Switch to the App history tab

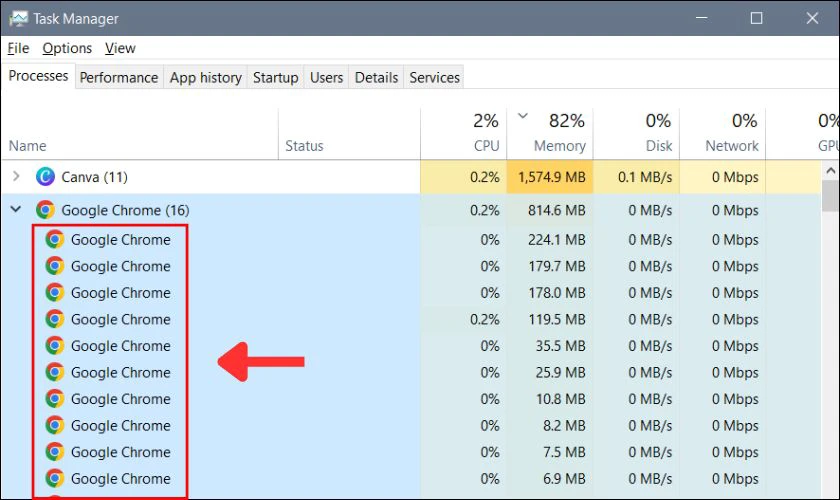[x=206, y=78]
